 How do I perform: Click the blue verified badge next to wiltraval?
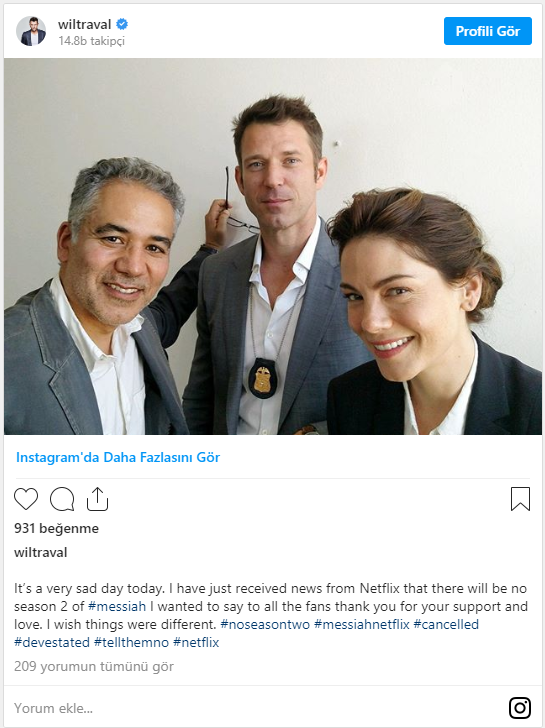pyautogui.click(x=122, y=24)
